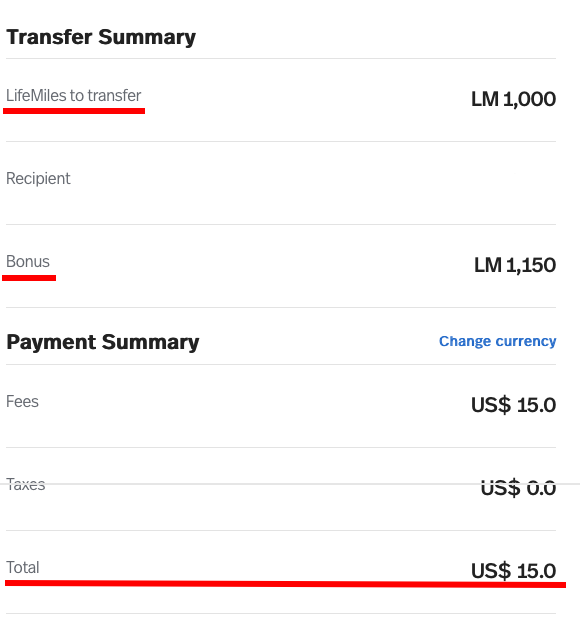Viewport: 580px width, 621px height.
Task: Click the Recipient row label
Action: tap(38, 179)
